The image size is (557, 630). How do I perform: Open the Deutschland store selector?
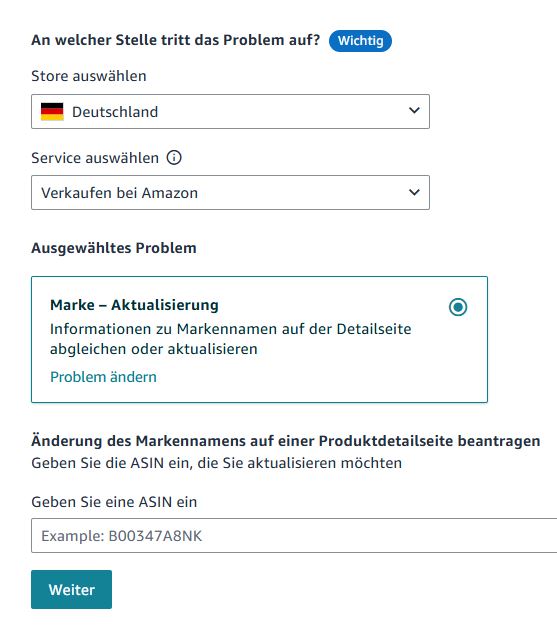(x=230, y=112)
